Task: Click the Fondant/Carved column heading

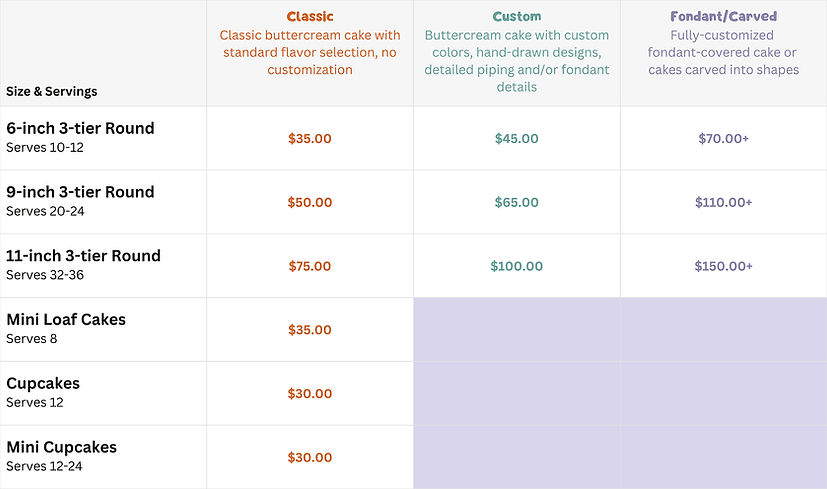Action: pyautogui.click(x=723, y=17)
